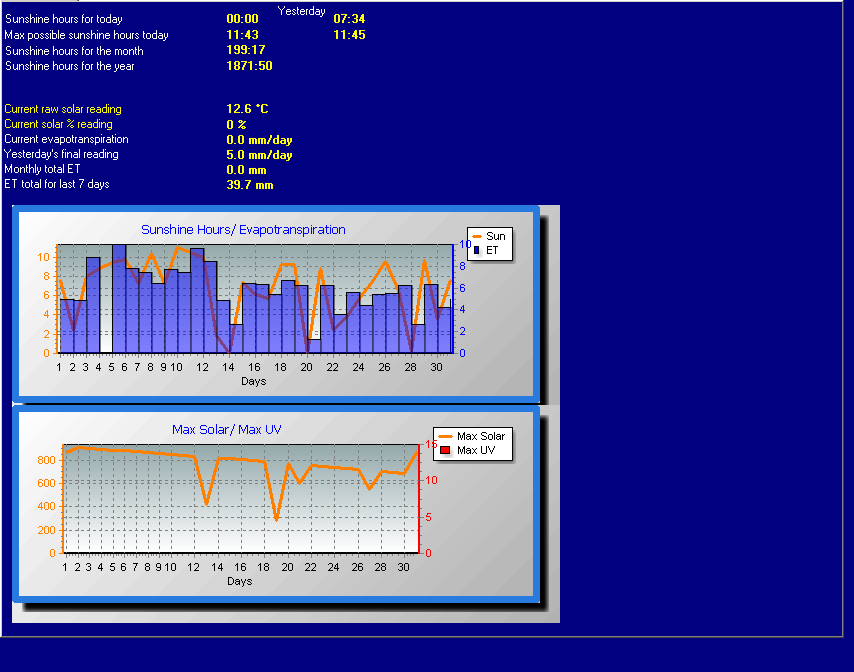Viewport: 854px width, 672px height.
Task: Click 'Yesterday's final reading' label
Action: point(61,154)
